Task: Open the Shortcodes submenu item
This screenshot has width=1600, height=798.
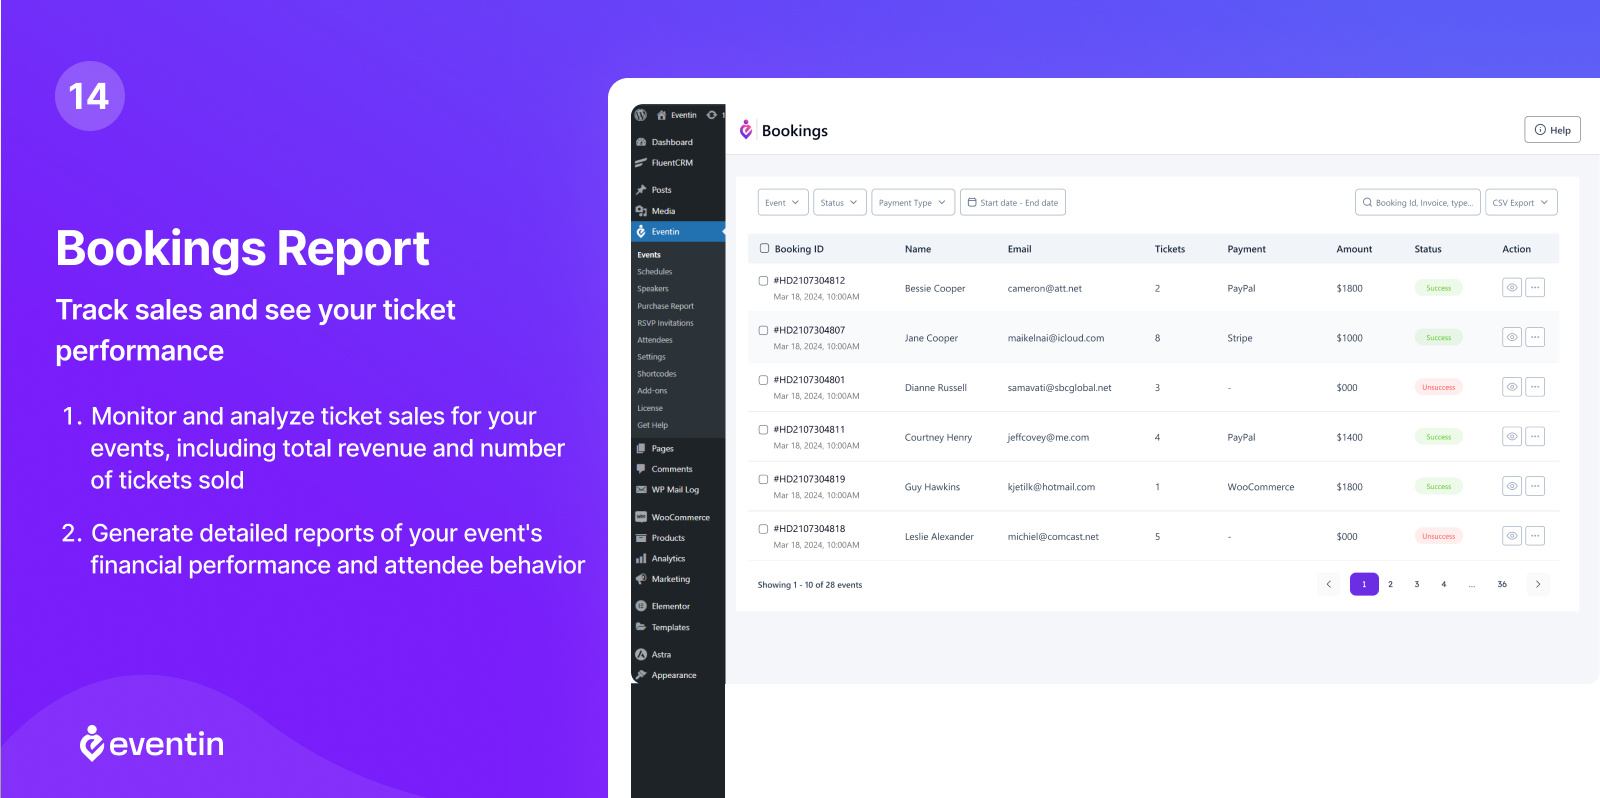Action: pos(657,374)
